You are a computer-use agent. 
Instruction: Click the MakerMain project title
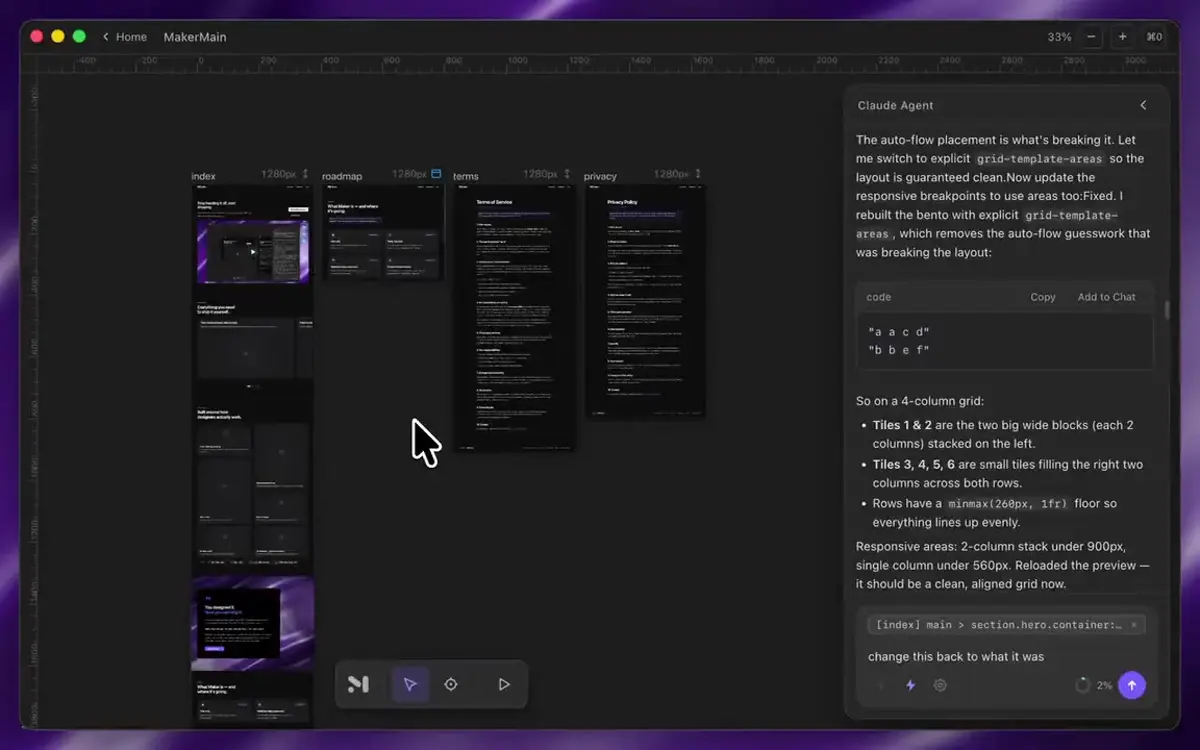point(195,37)
